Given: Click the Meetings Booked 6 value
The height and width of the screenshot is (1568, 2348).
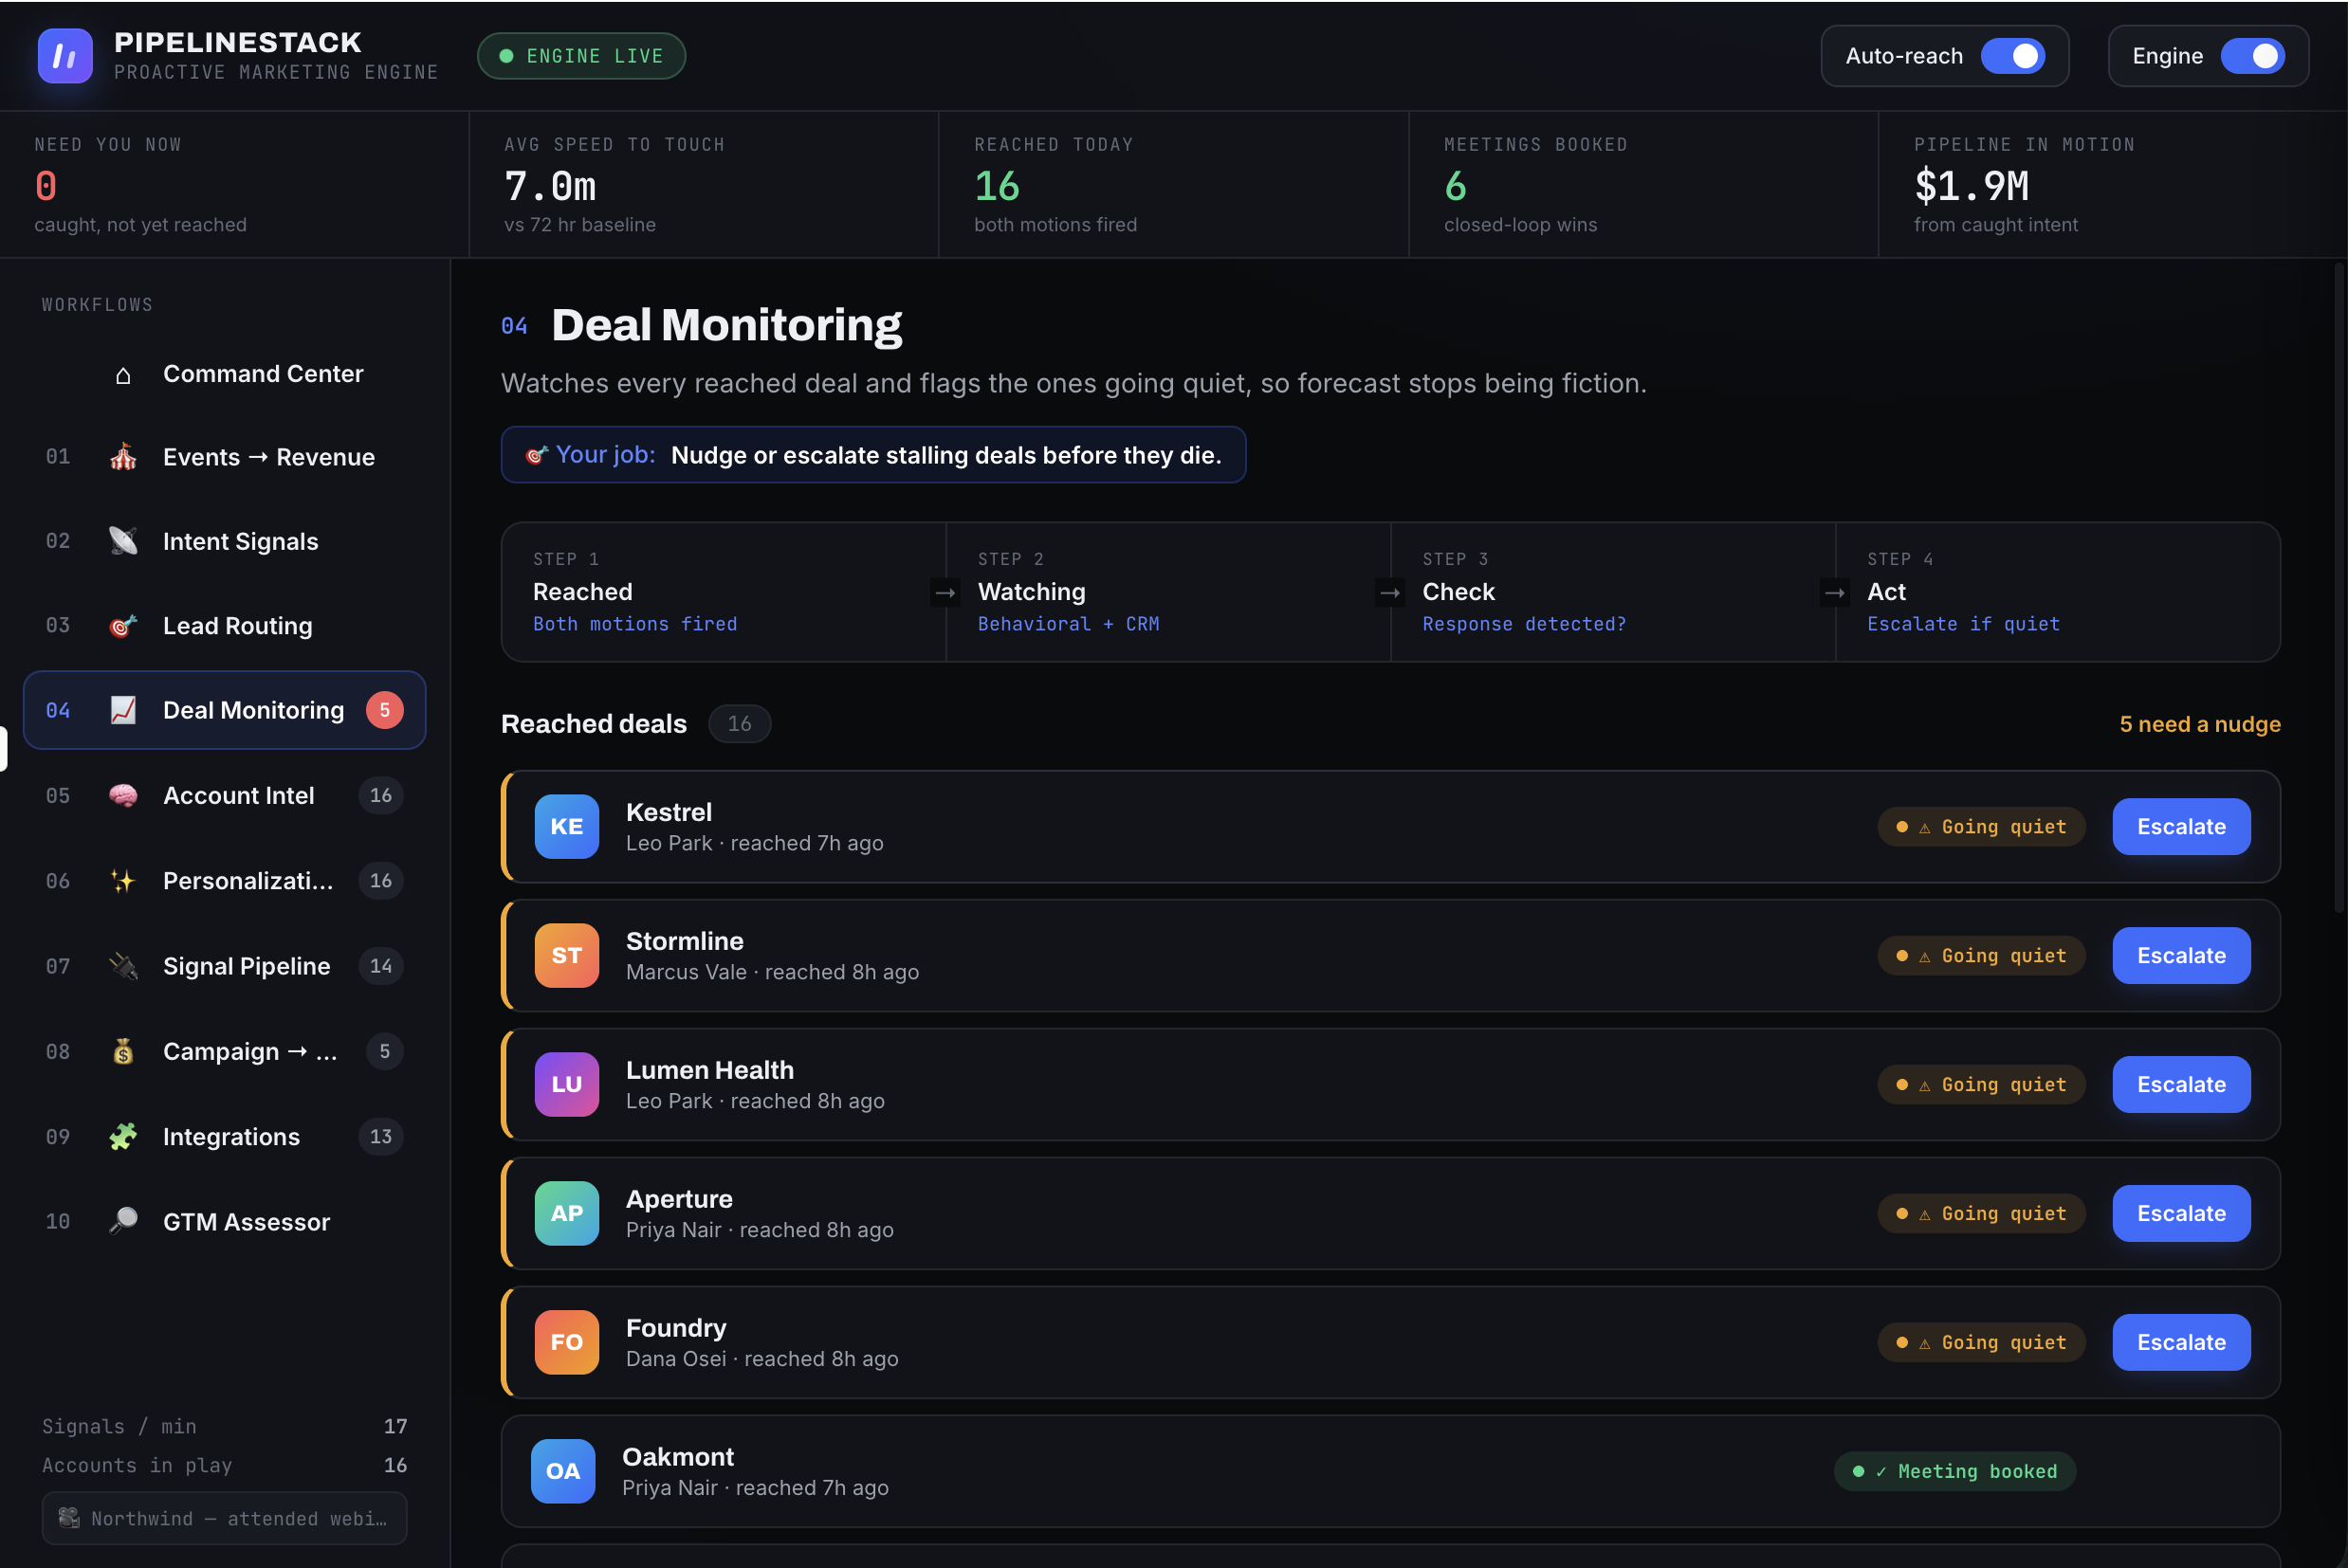Looking at the screenshot, I should [1456, 186].
